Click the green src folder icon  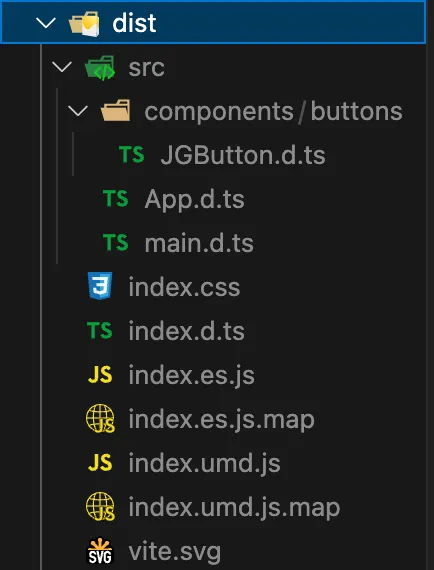(100, 68)
